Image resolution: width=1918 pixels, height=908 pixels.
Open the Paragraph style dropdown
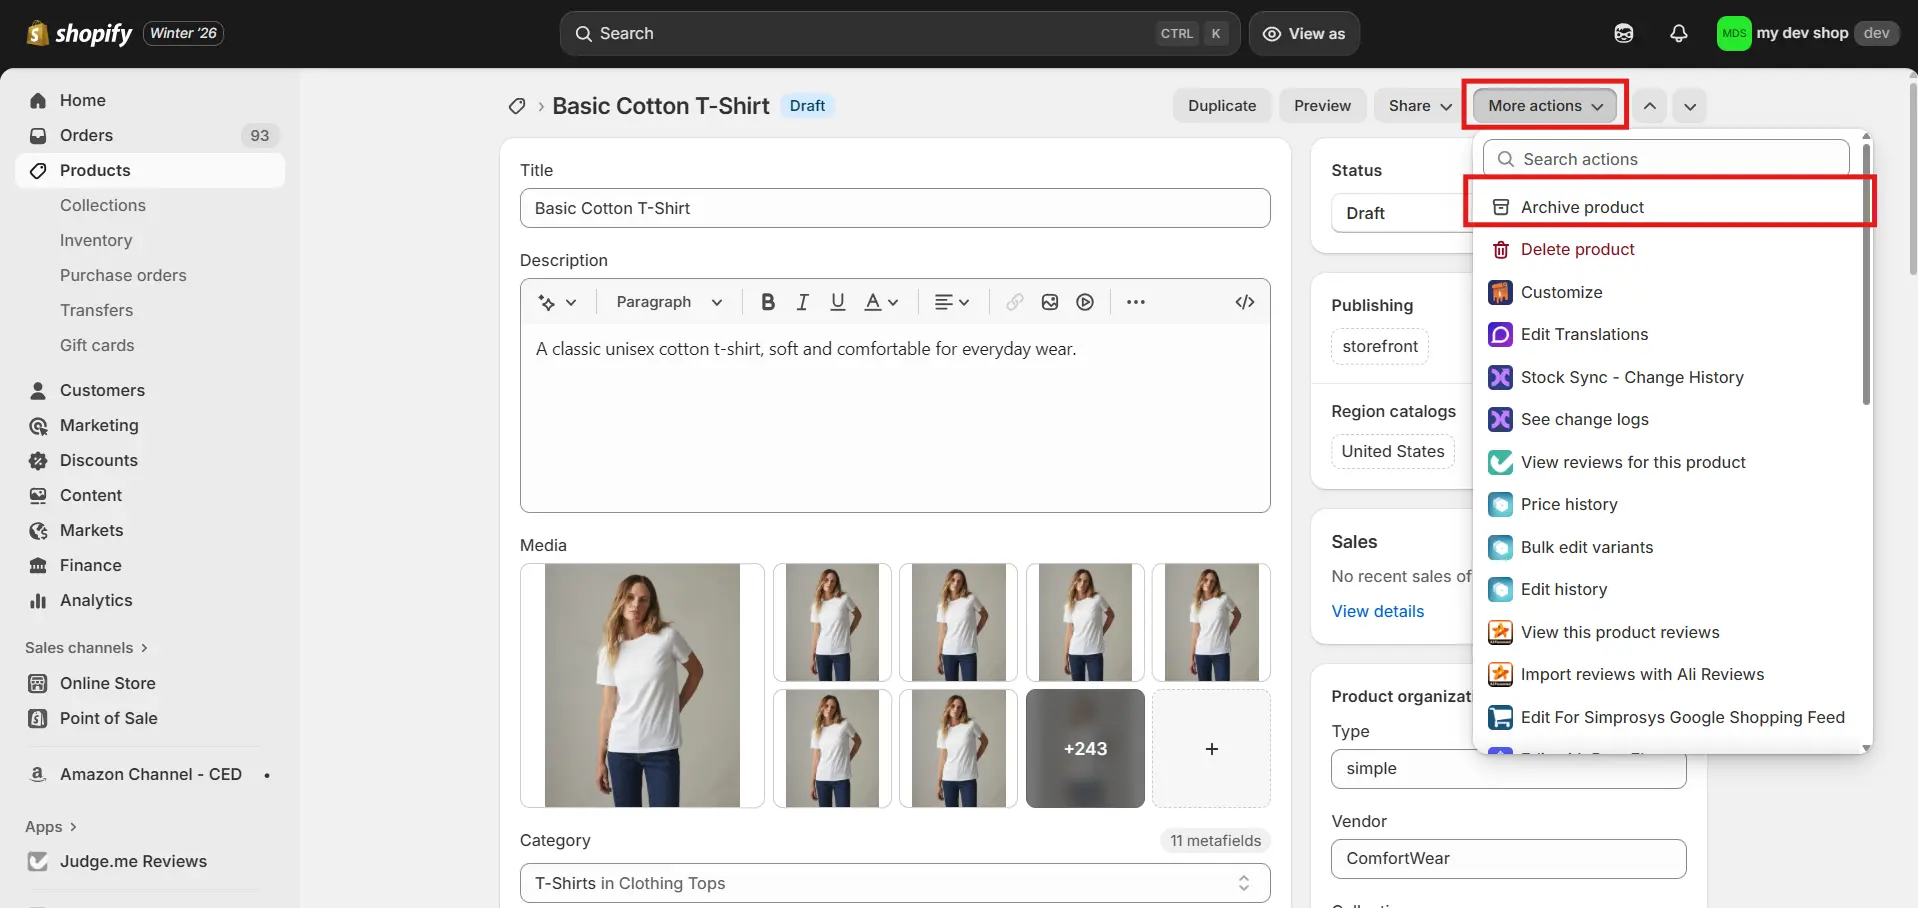click(x=666, y=301)
